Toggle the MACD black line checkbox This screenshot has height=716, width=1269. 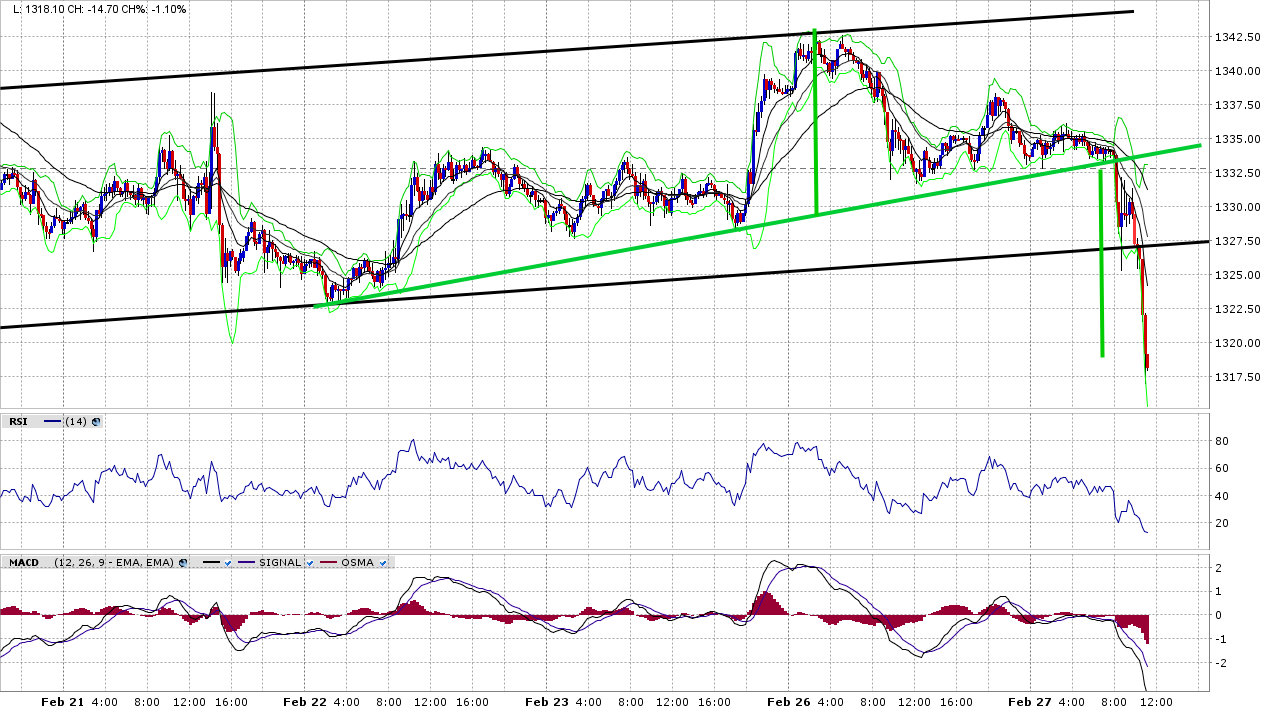pyautogui.click(x=228, y=563)
